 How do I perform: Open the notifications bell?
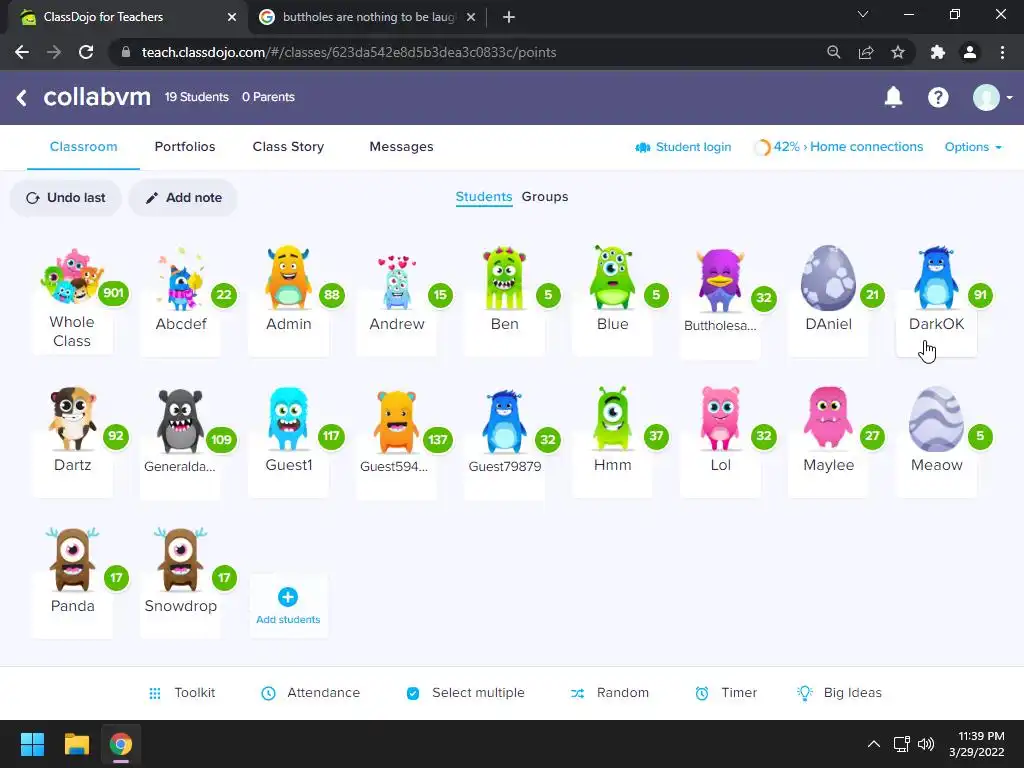pyautogui.click(x=893, y=97)
